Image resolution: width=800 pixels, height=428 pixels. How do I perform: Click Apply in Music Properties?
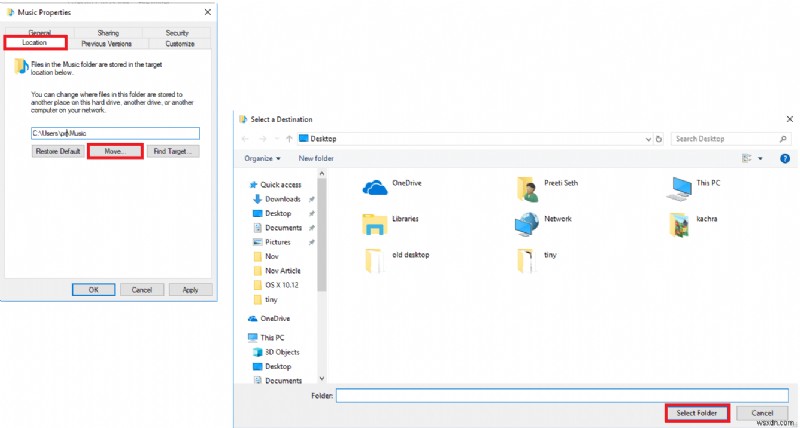point(190,290)
